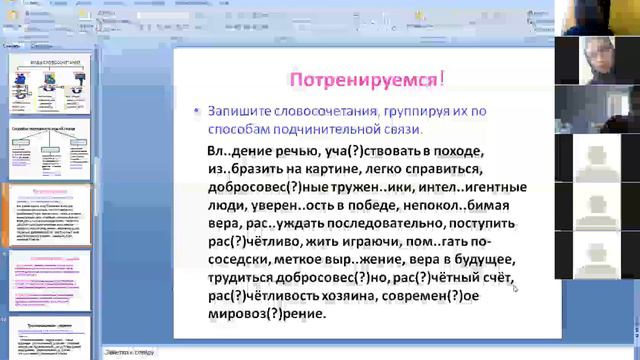Select the second gray avatar participant tile

(597, 207)
